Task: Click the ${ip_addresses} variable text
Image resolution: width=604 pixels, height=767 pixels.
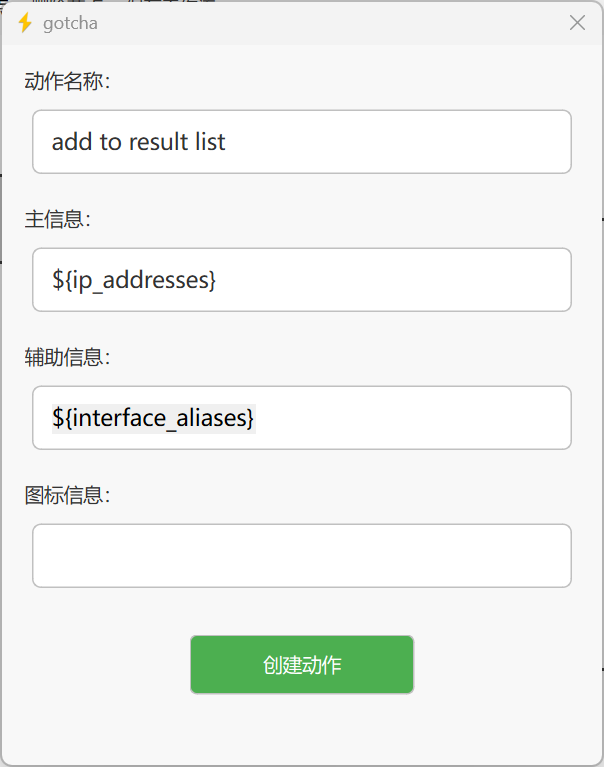Action: pos(134,280)
